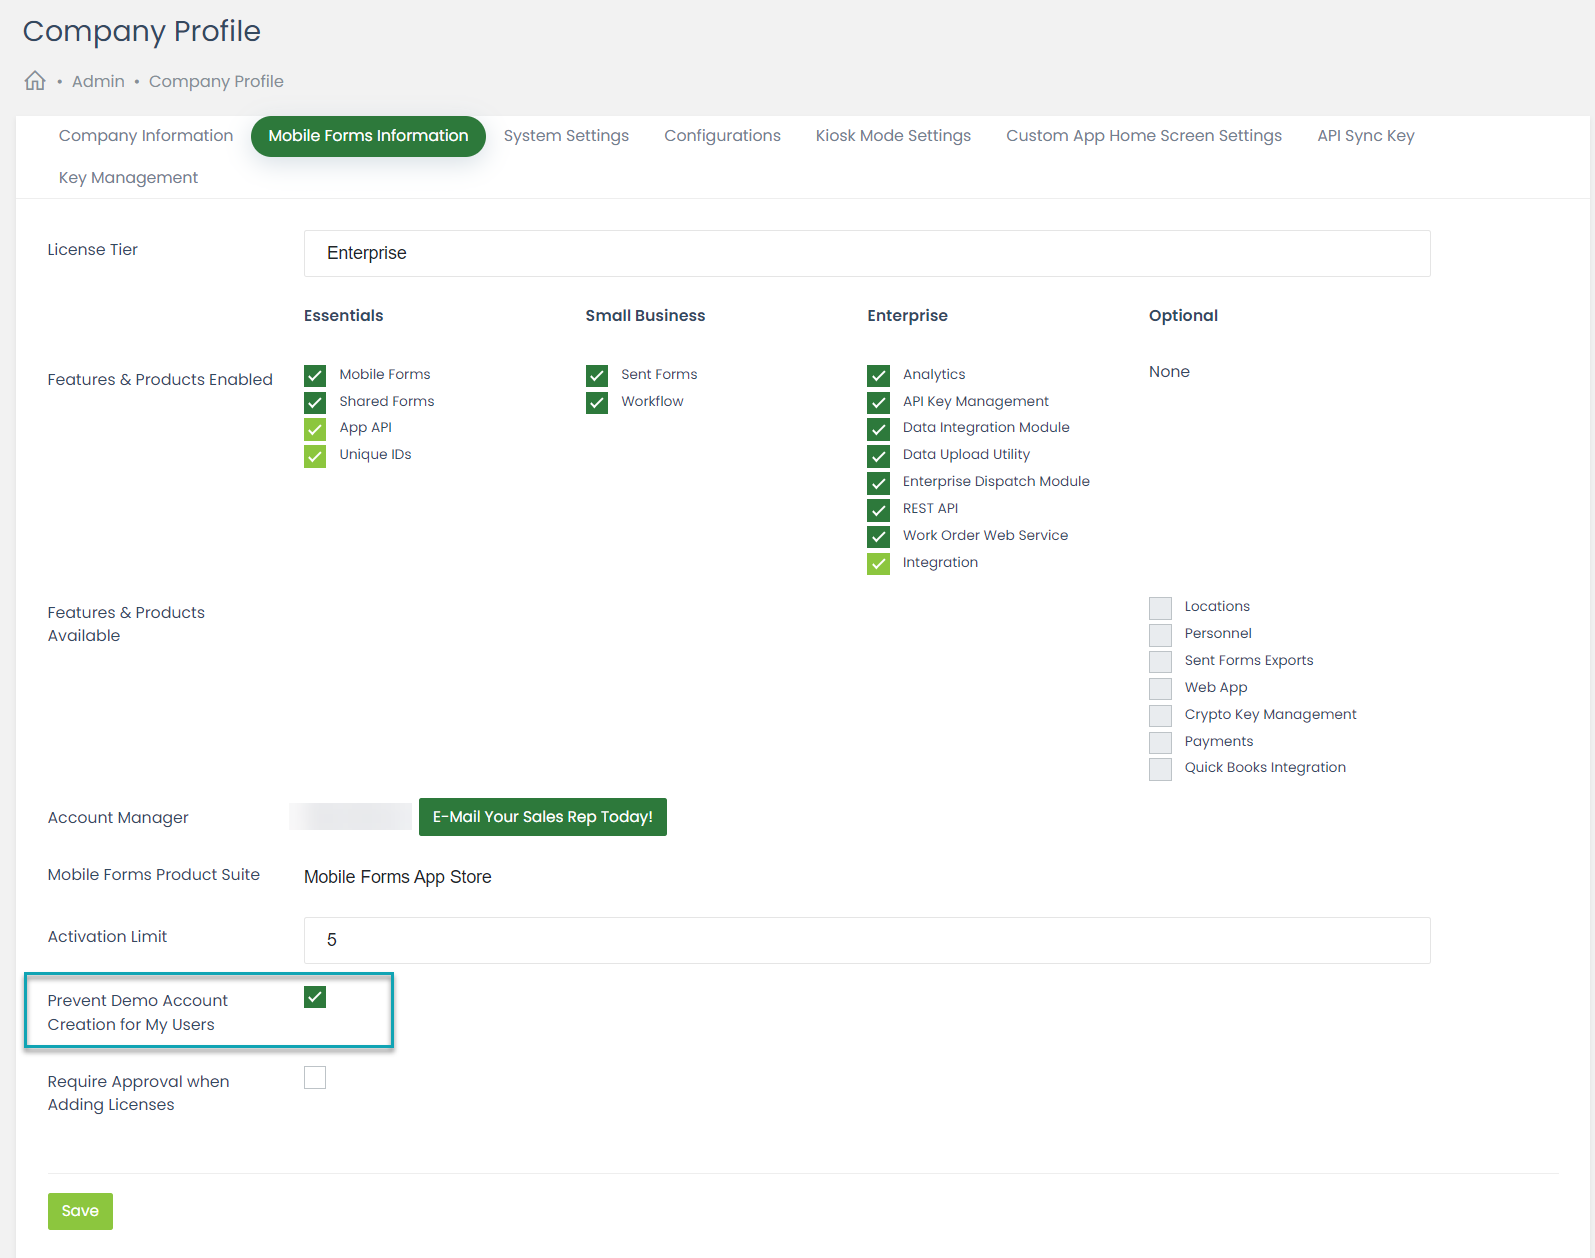
Task: Open Custom App Home Screen Settings tab
Action: [x=1143, y=136]
